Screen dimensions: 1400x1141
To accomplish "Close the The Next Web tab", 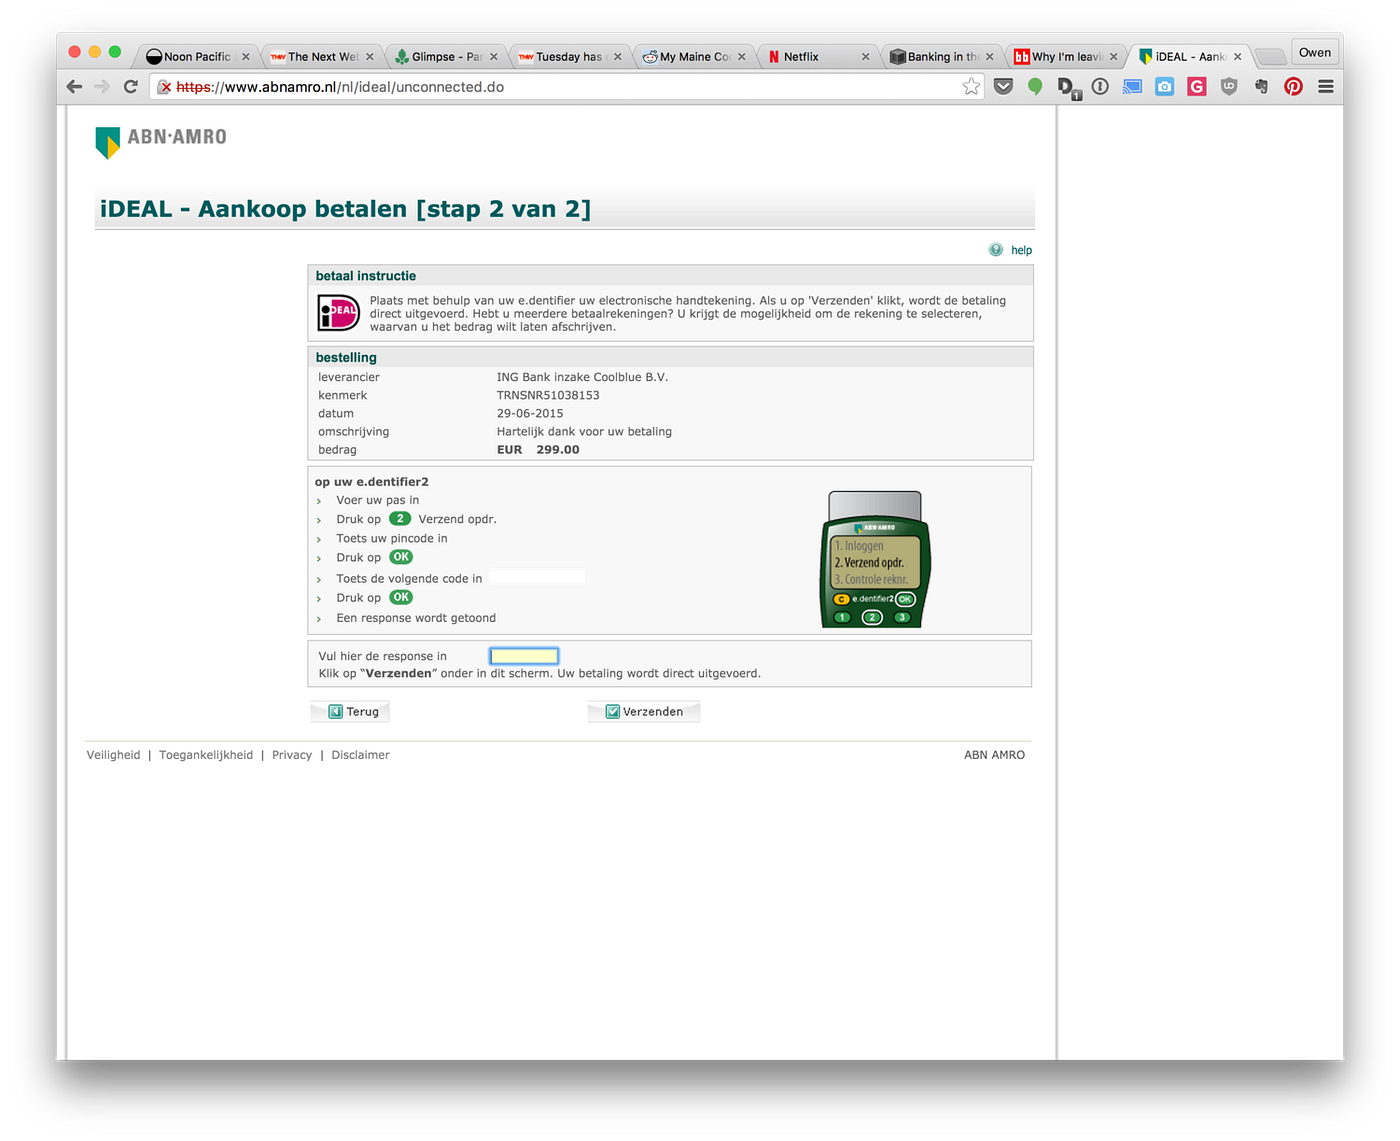I will [370, 57].
